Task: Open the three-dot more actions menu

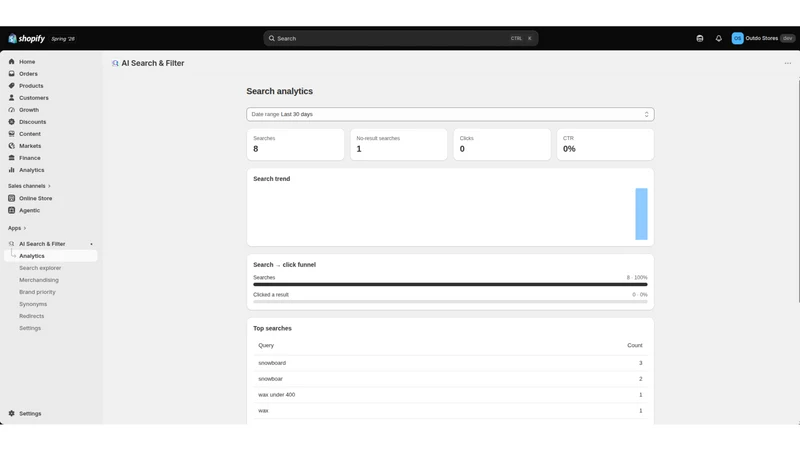Action: 788,63
